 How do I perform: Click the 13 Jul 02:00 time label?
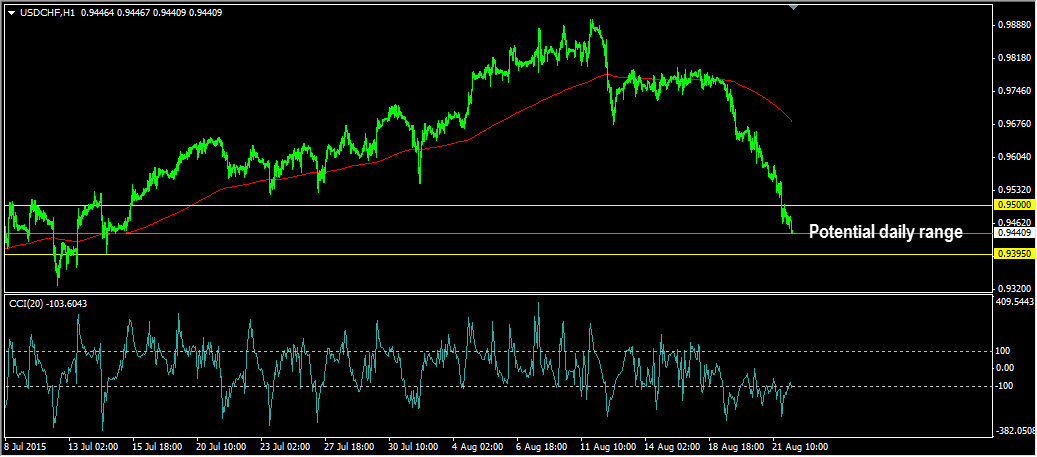pyautogui.click(x=93, y=446)
